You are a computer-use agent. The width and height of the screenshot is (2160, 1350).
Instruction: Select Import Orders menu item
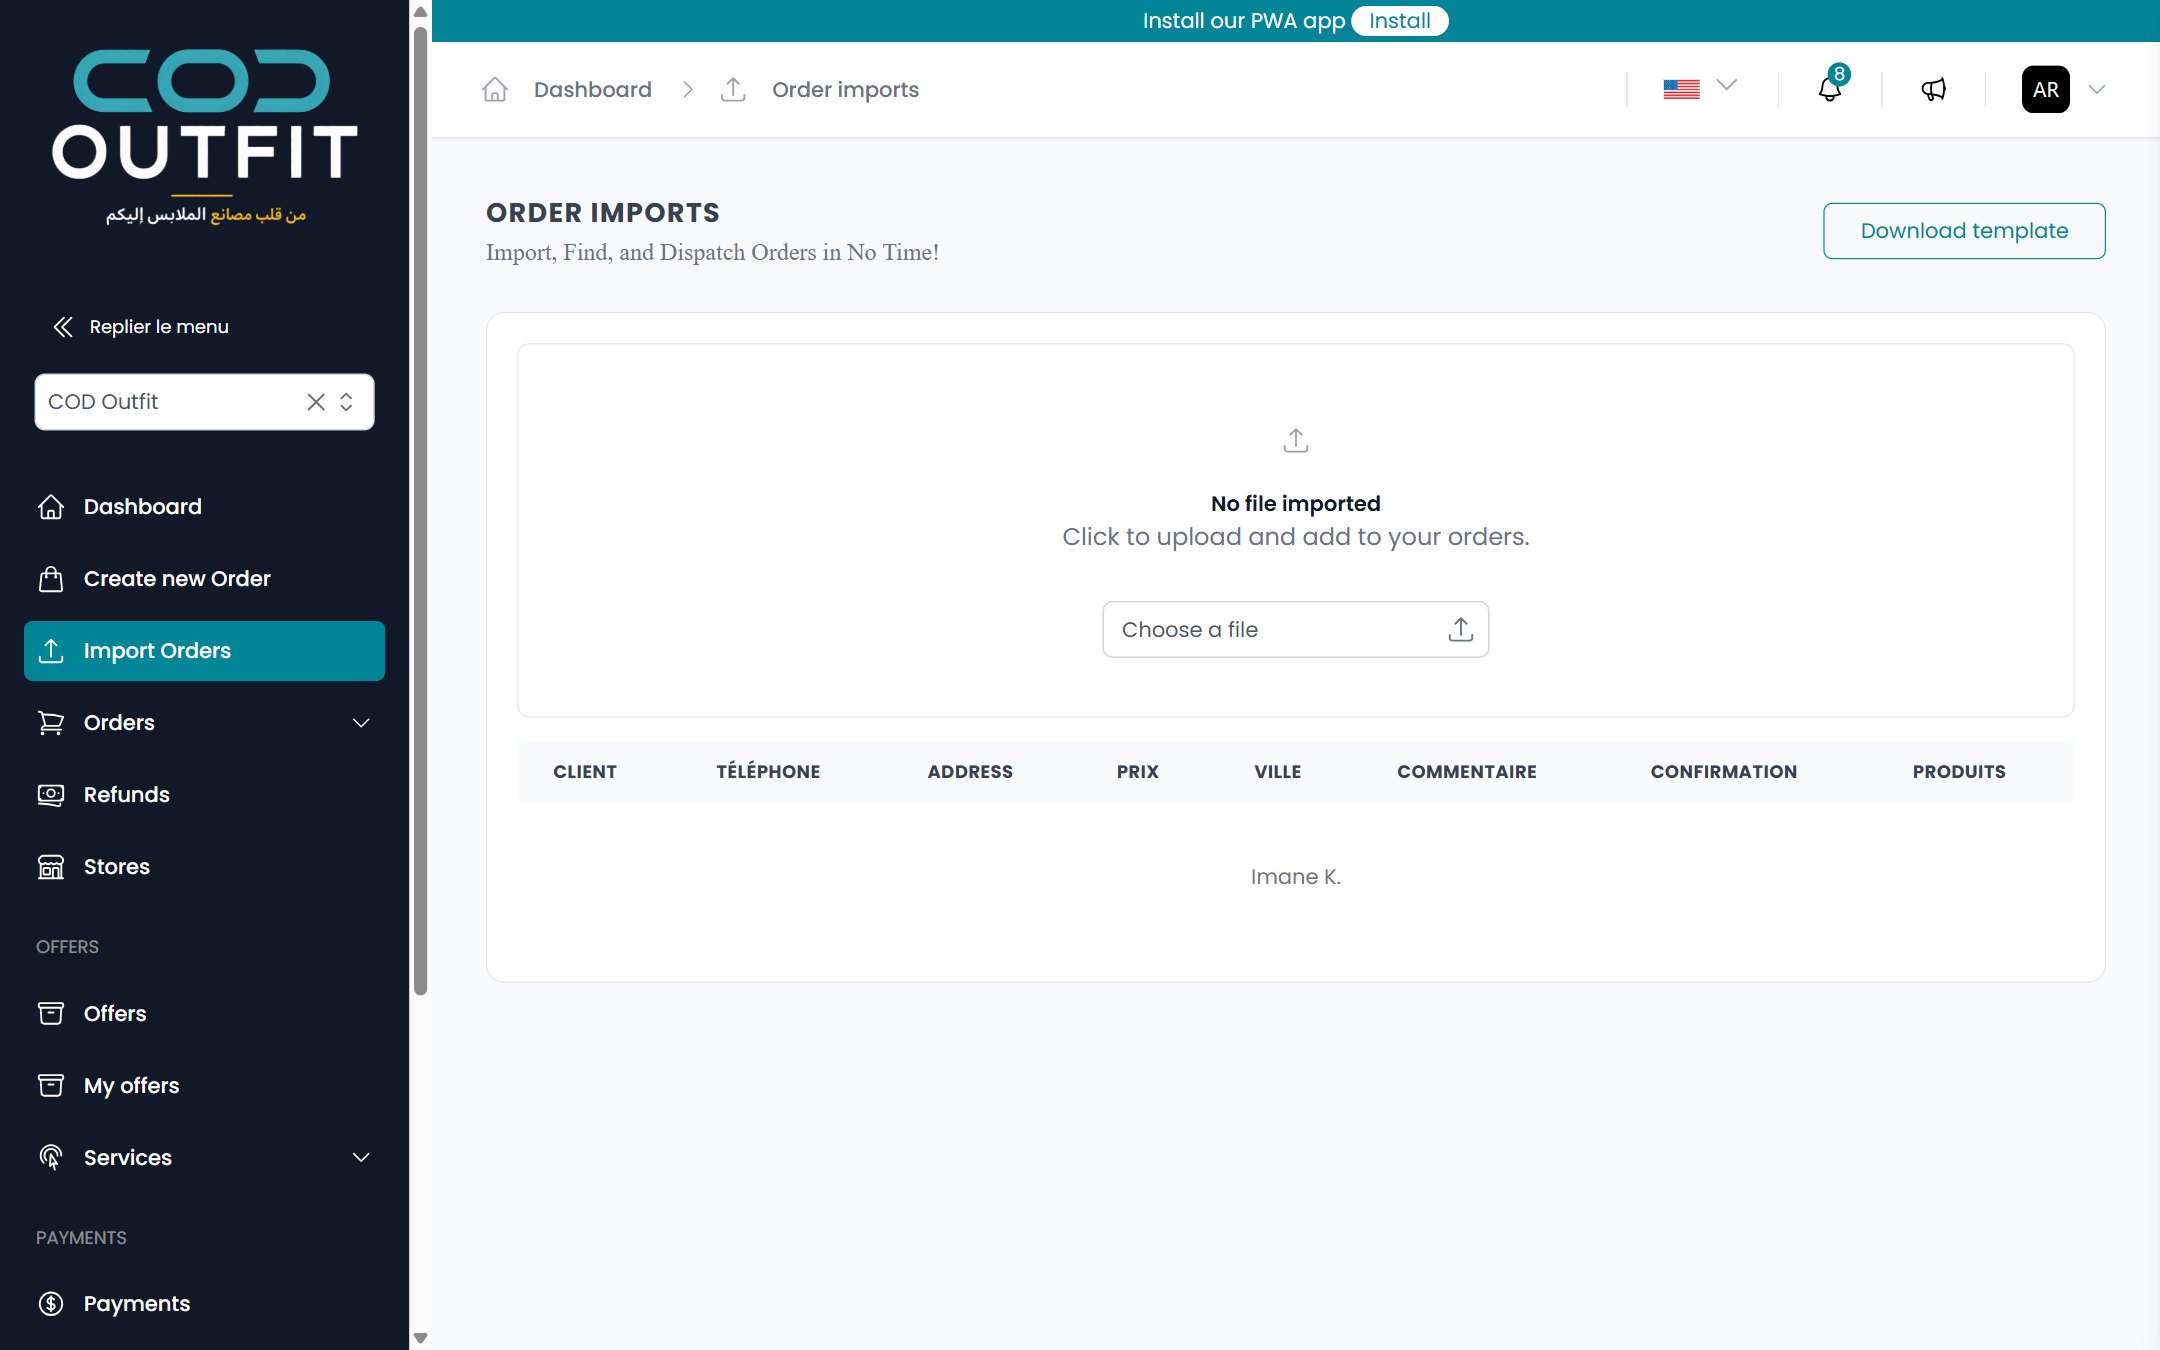point(204,651)
